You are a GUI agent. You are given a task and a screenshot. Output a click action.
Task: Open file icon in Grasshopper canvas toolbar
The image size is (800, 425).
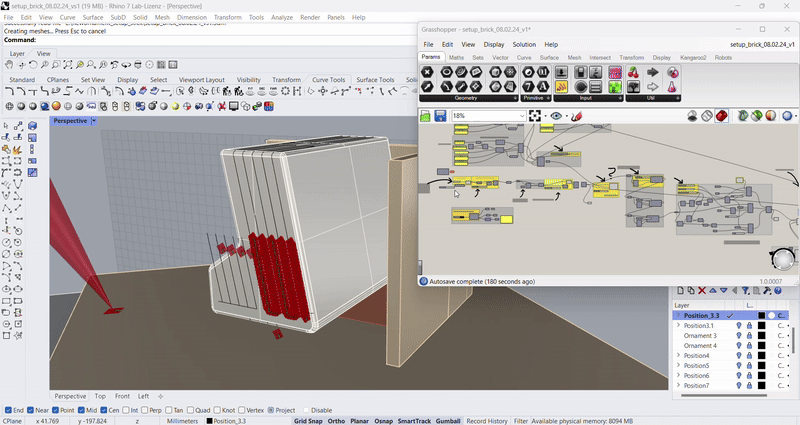[x=426, y=116]
